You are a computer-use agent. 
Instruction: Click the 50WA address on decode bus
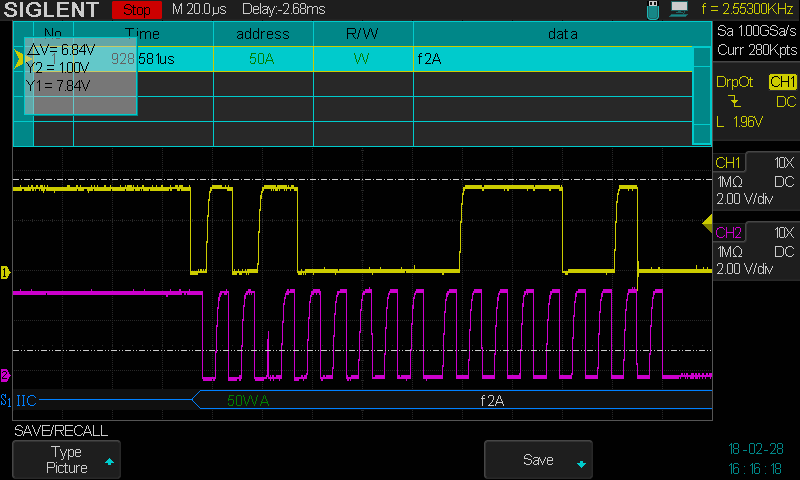pyautogui.click(x=248, y=401)
